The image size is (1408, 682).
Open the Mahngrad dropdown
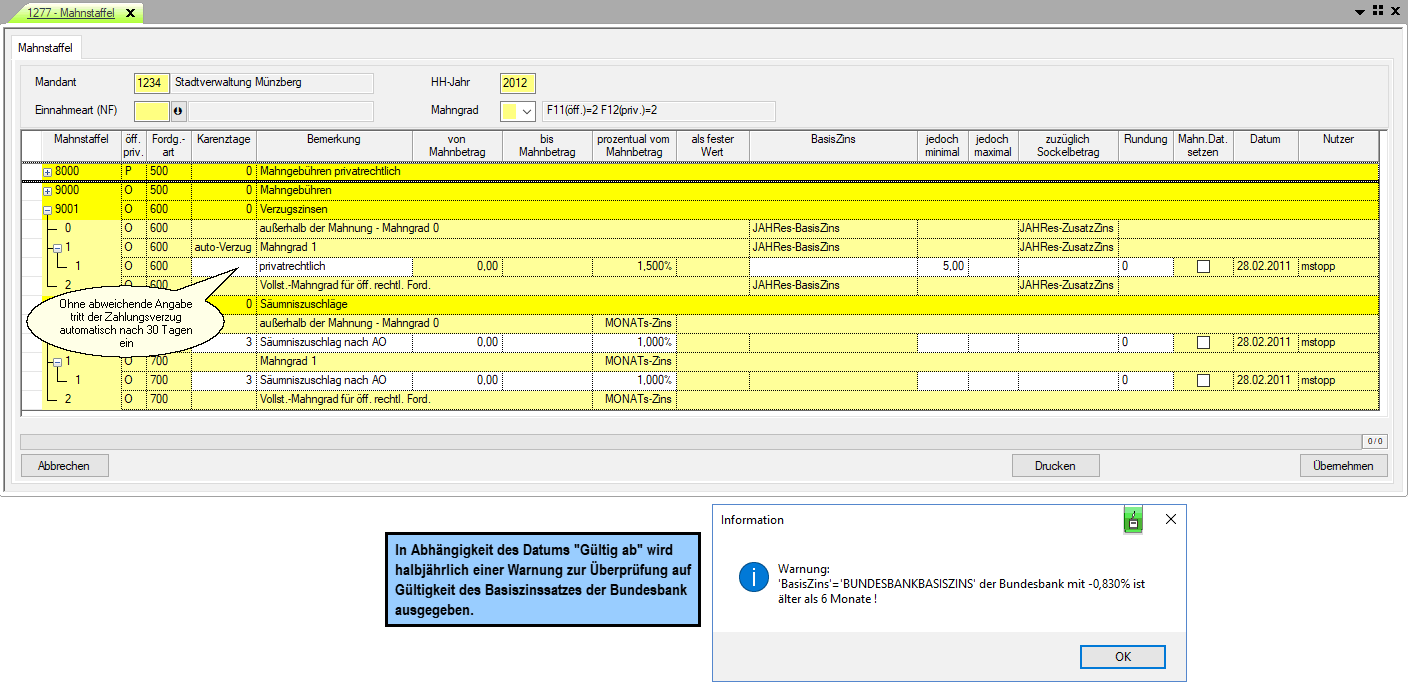pyautogui.click(x=528, y=111)
